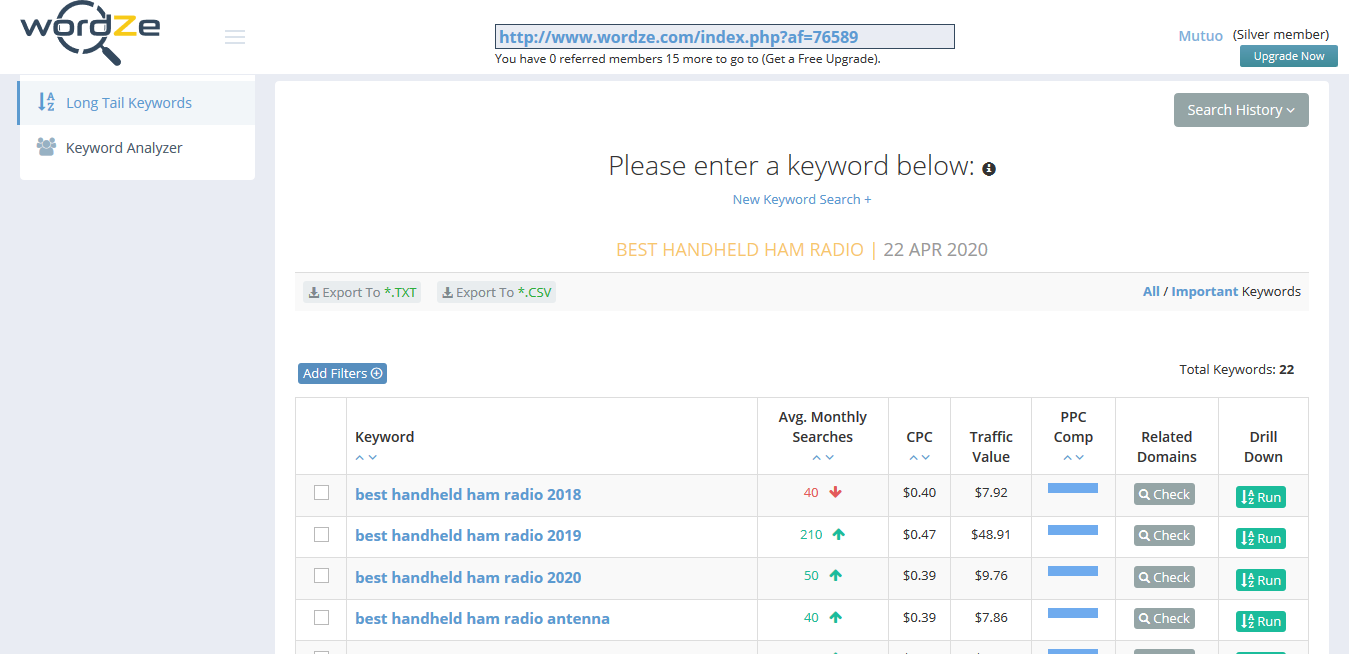Click the Keyword Analyzer people icon
The width and height of the screenshot is (1349, 654).
coord(46,147)
